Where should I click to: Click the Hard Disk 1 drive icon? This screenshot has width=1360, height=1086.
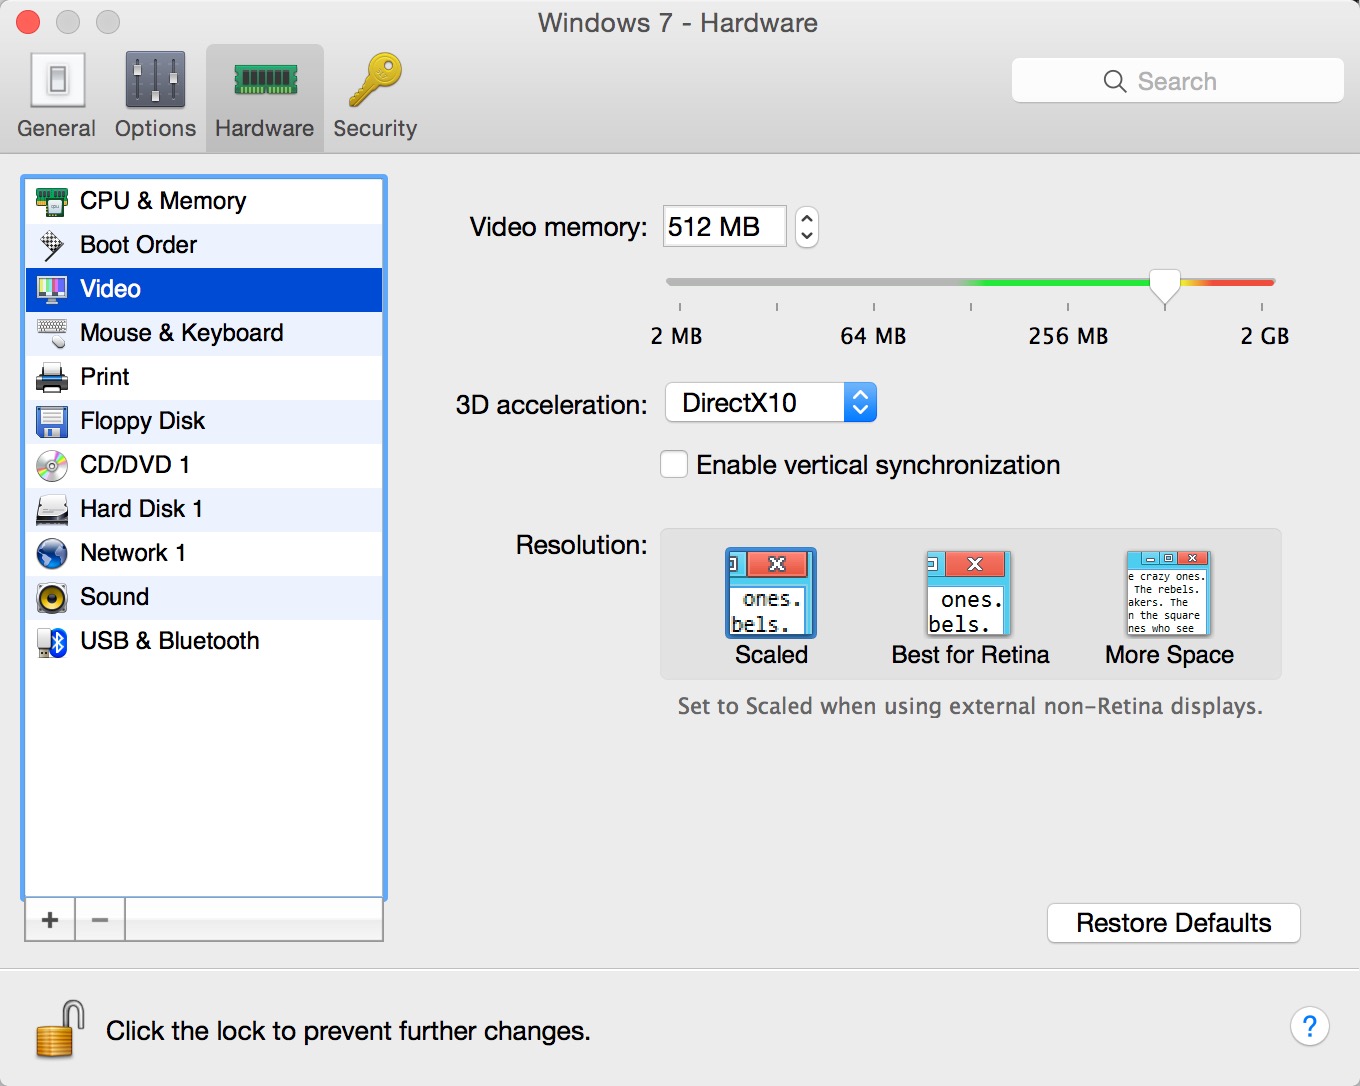click(x=52, y=509)
